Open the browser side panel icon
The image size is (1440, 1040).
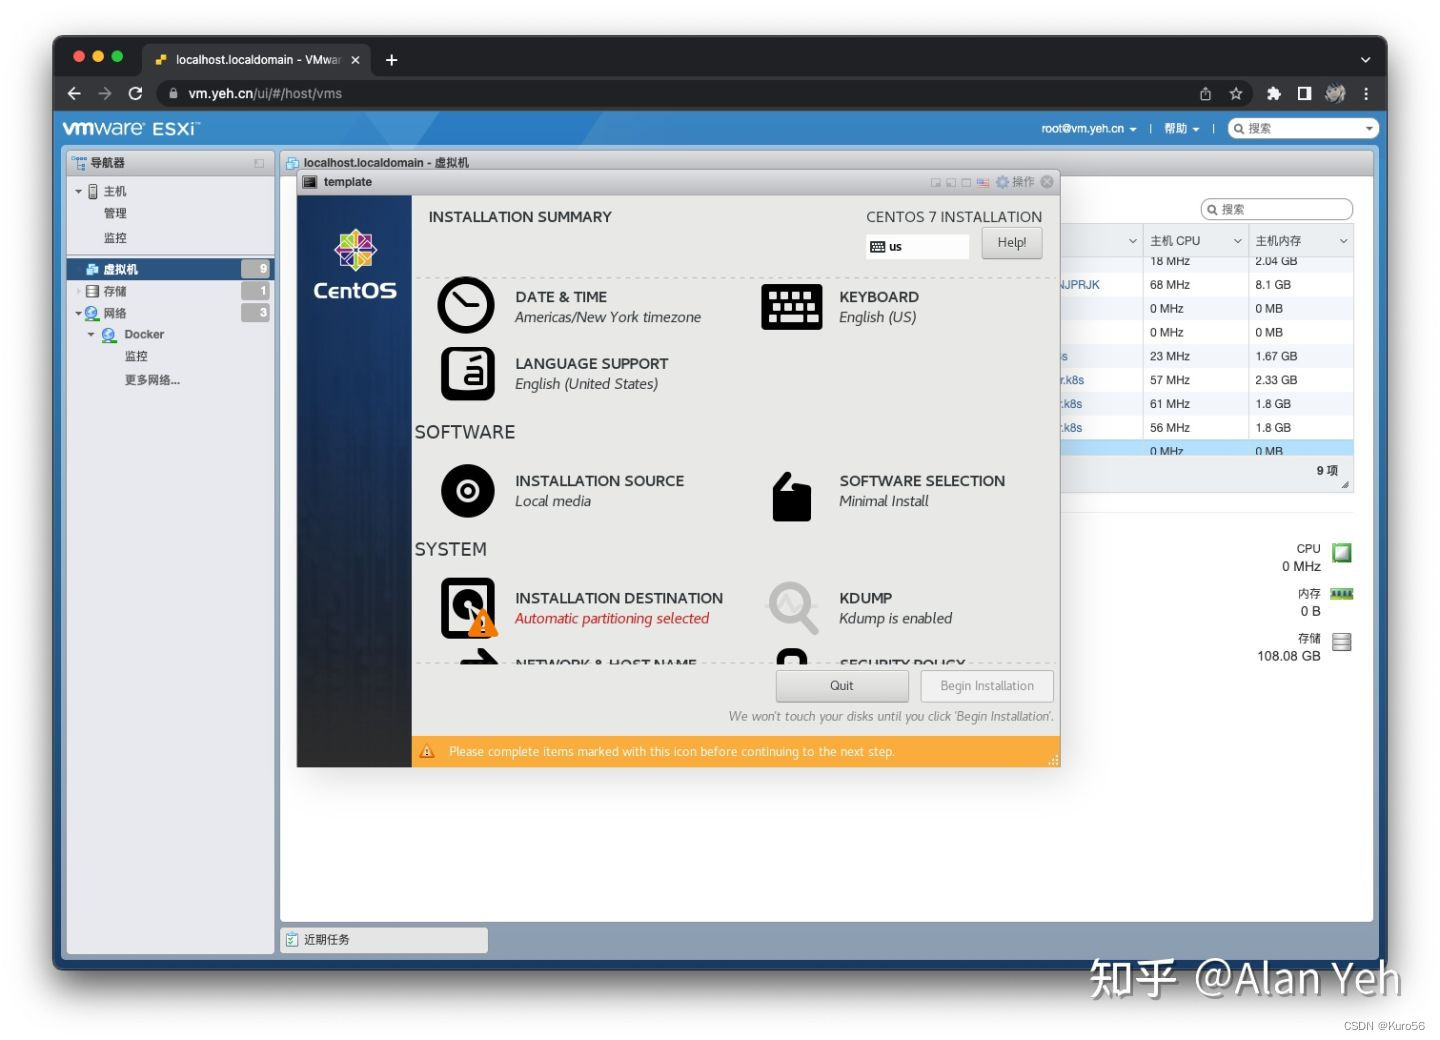[1304, 93]
